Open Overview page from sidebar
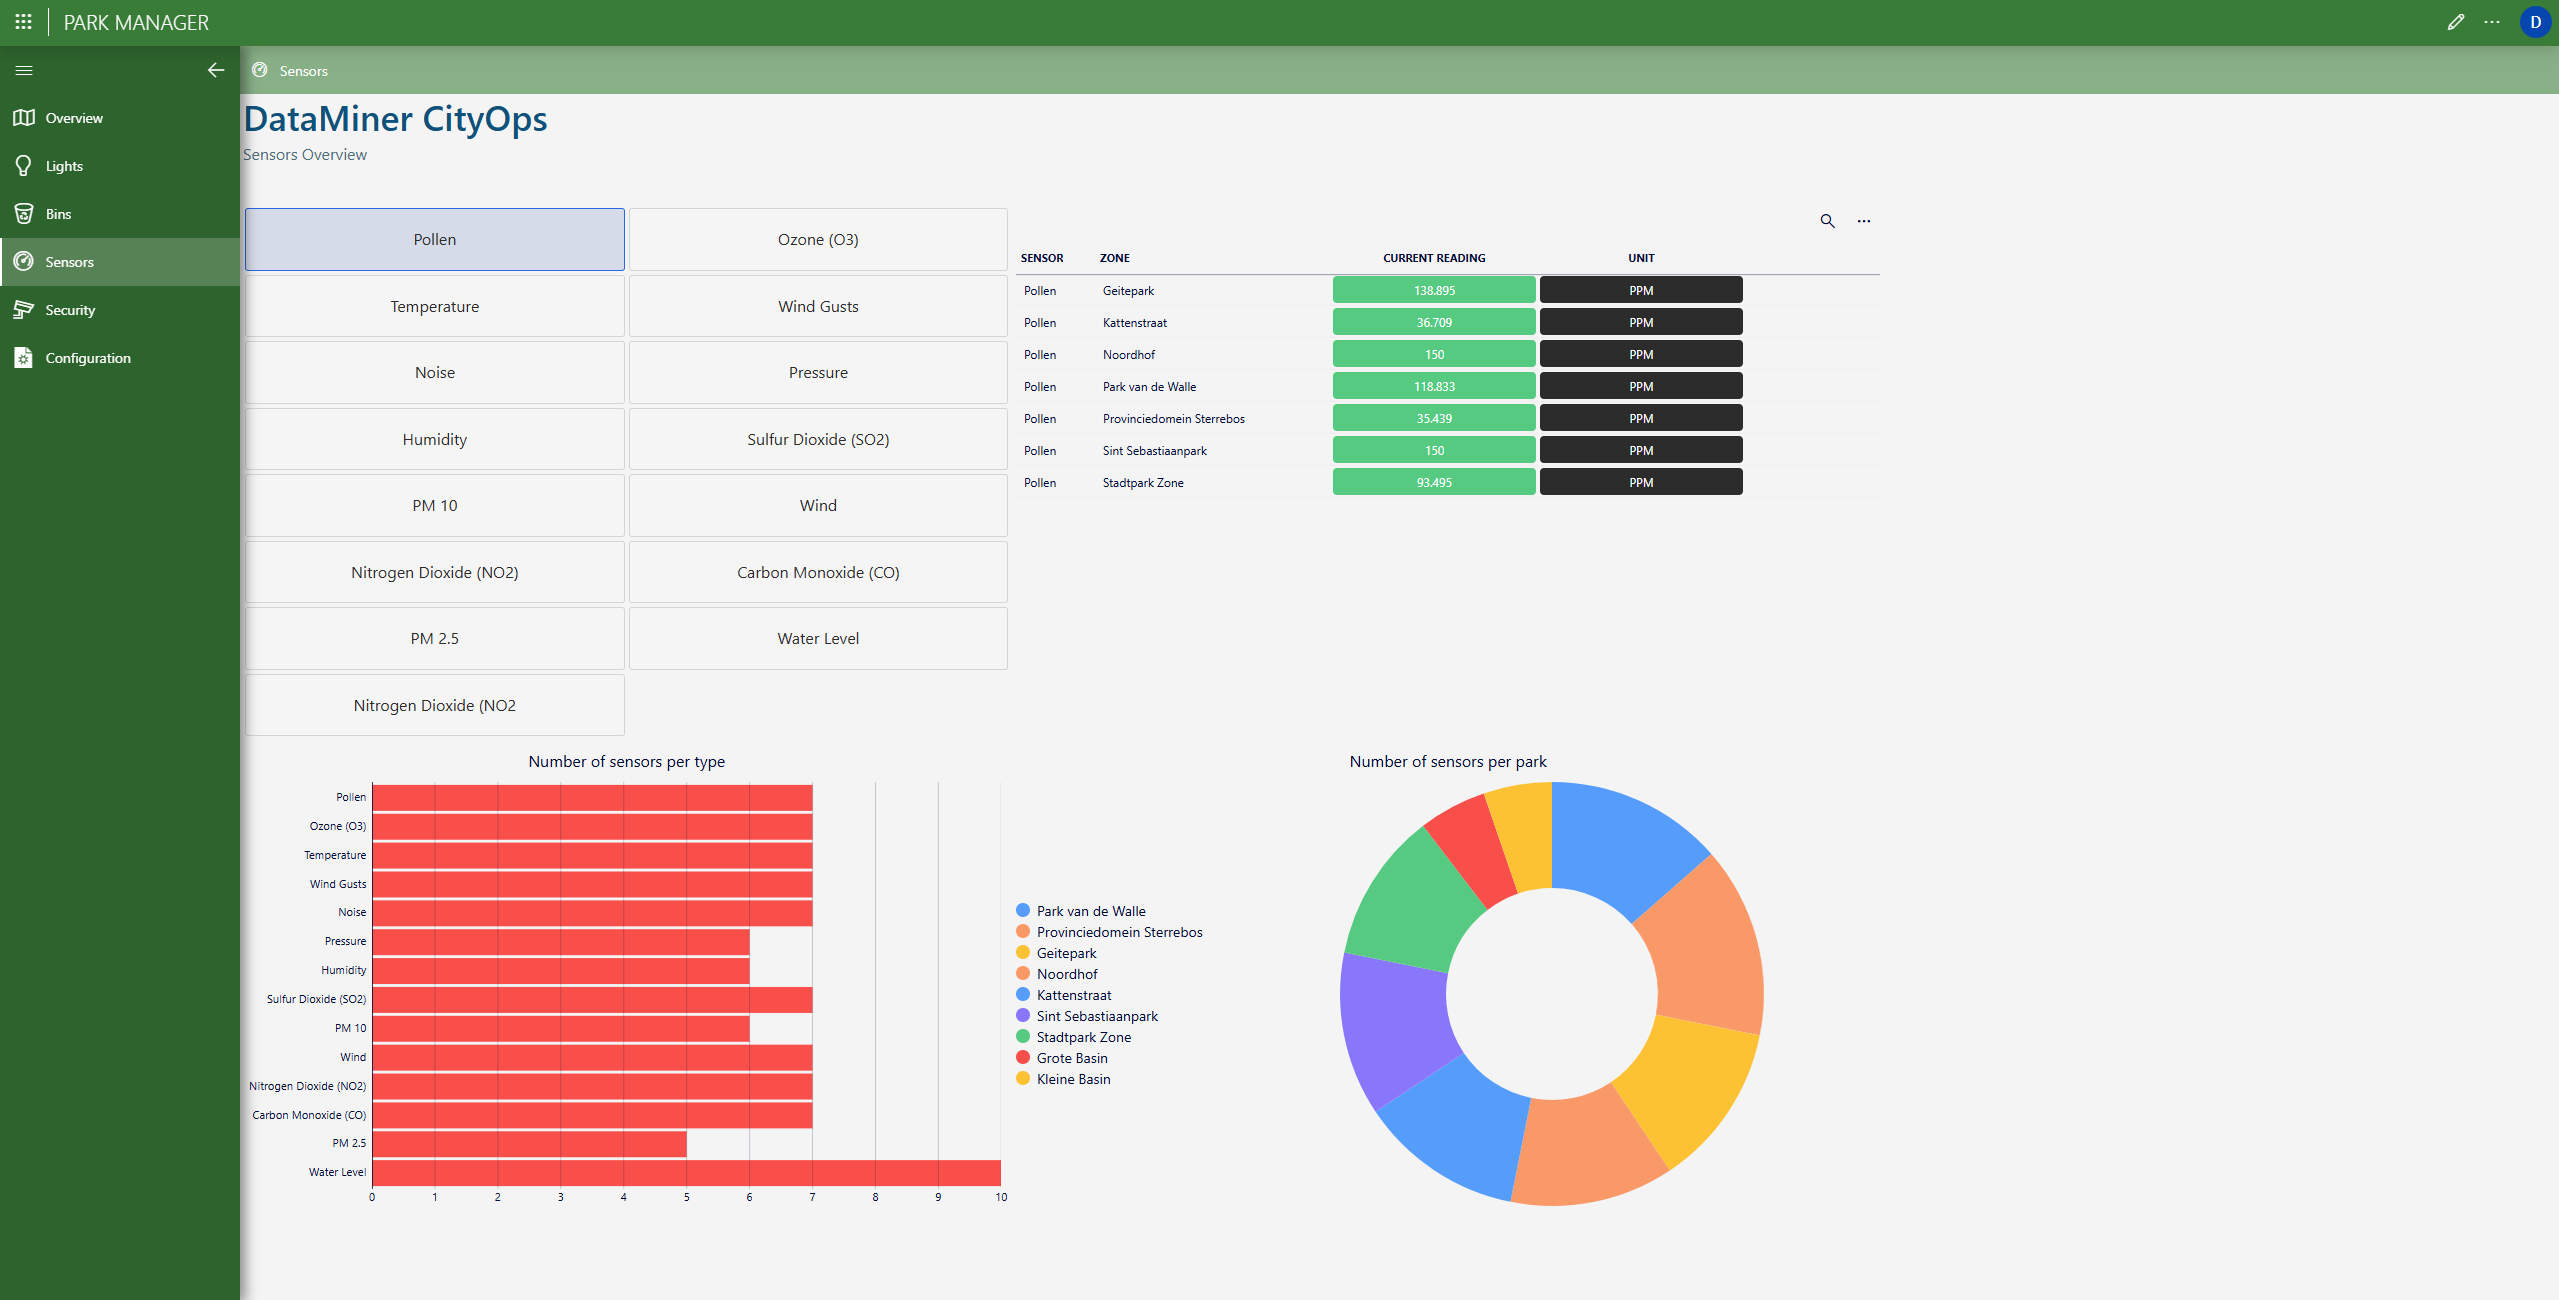 point(74,118)
